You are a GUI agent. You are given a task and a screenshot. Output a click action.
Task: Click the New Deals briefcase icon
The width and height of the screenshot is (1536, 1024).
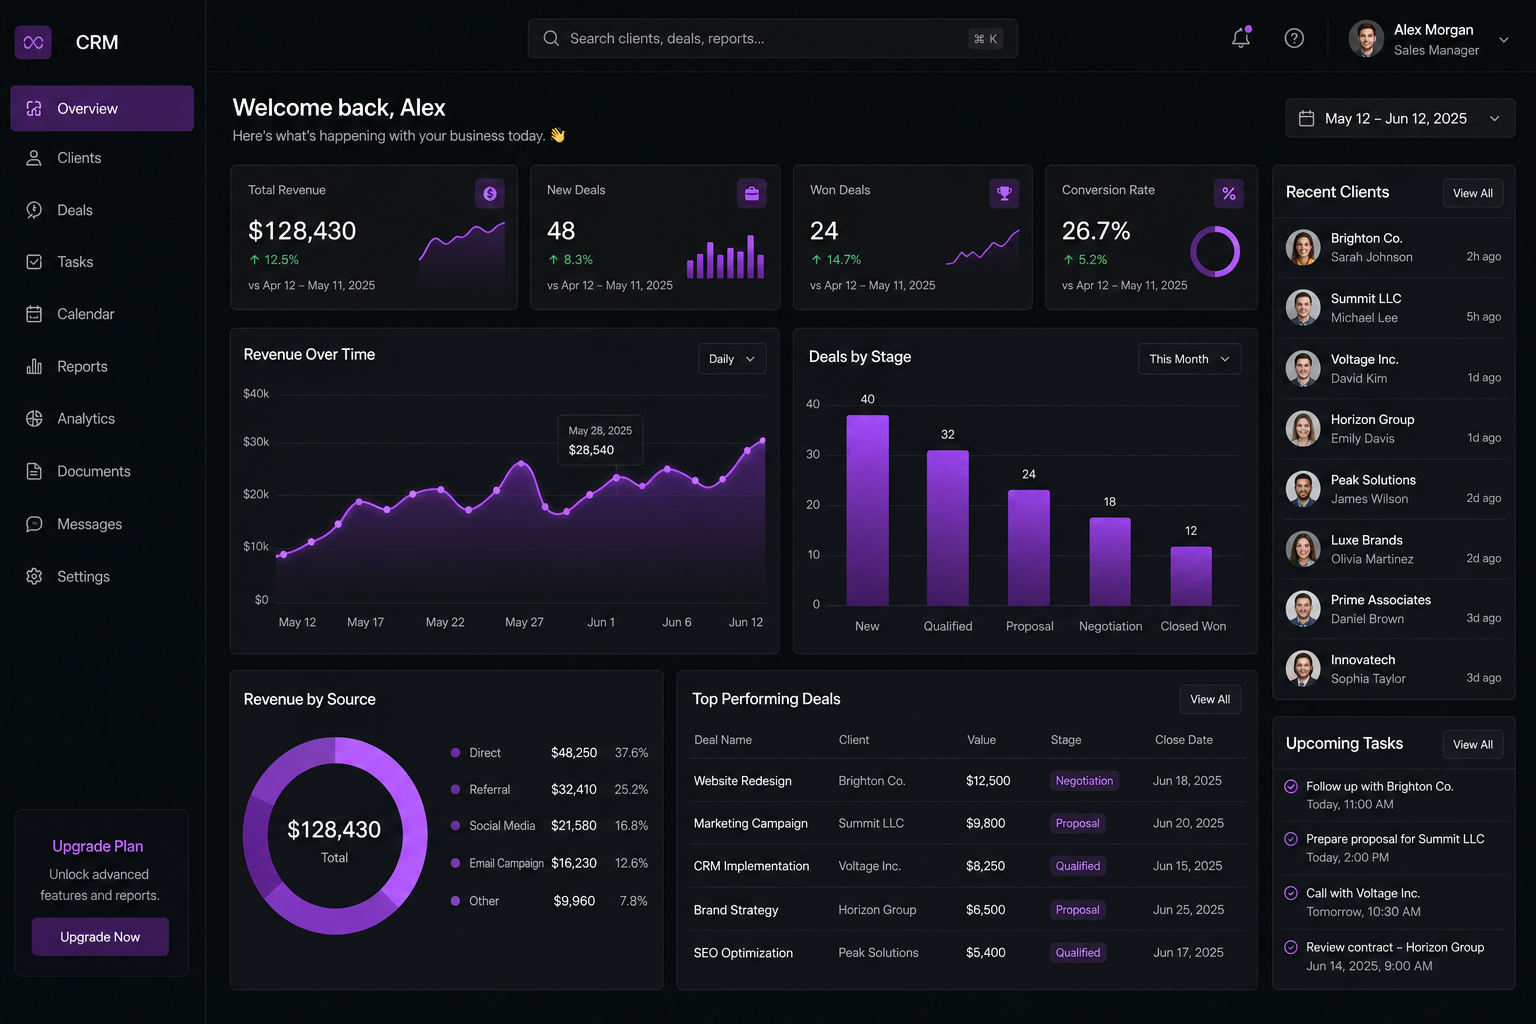pyautogui.click(x=752, y=194)
